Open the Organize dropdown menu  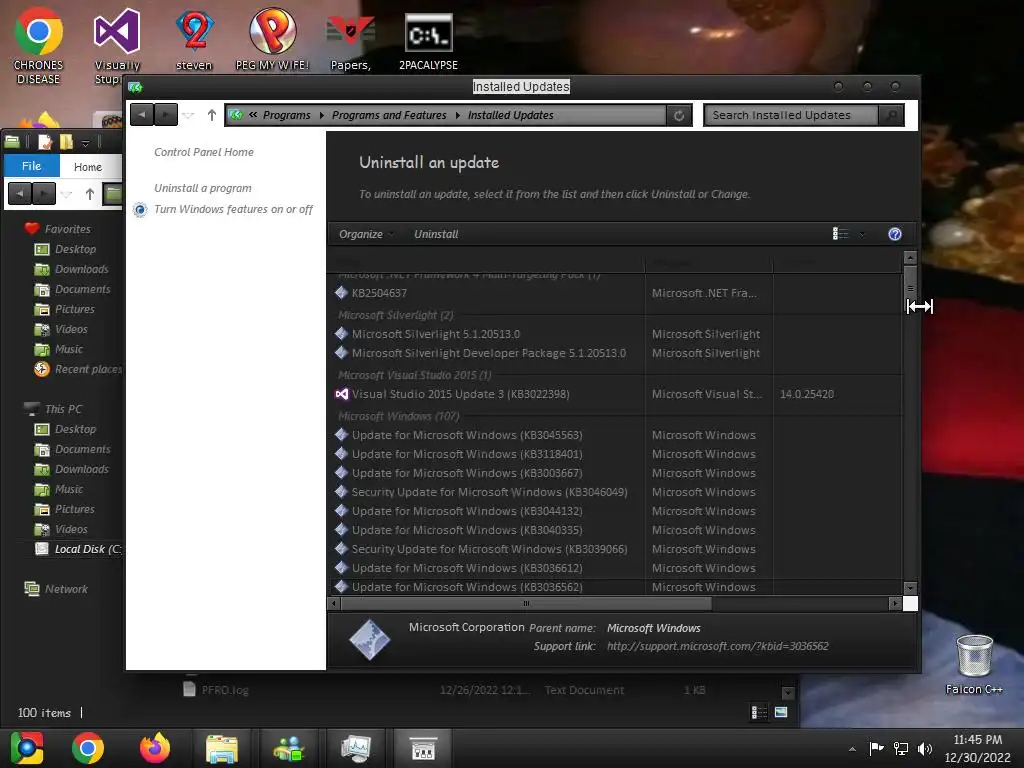[x=366, y=234]
